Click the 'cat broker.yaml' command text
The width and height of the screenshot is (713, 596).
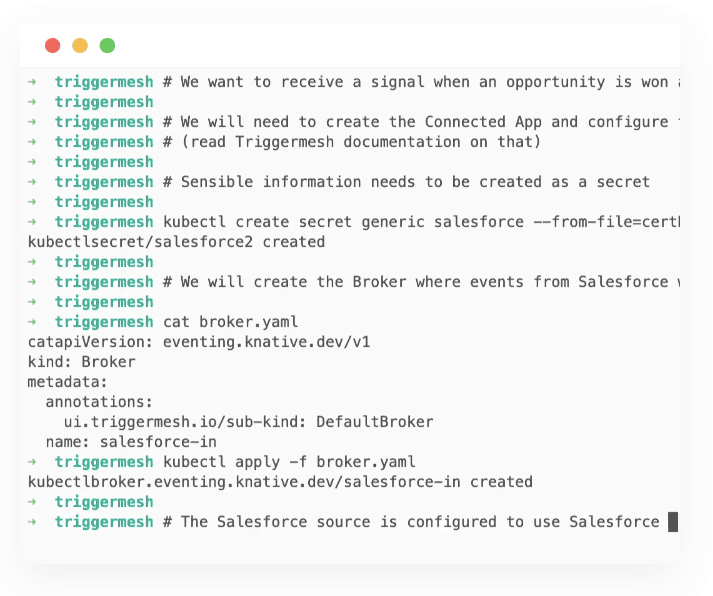pyautogui.click(x=231, y=322)
